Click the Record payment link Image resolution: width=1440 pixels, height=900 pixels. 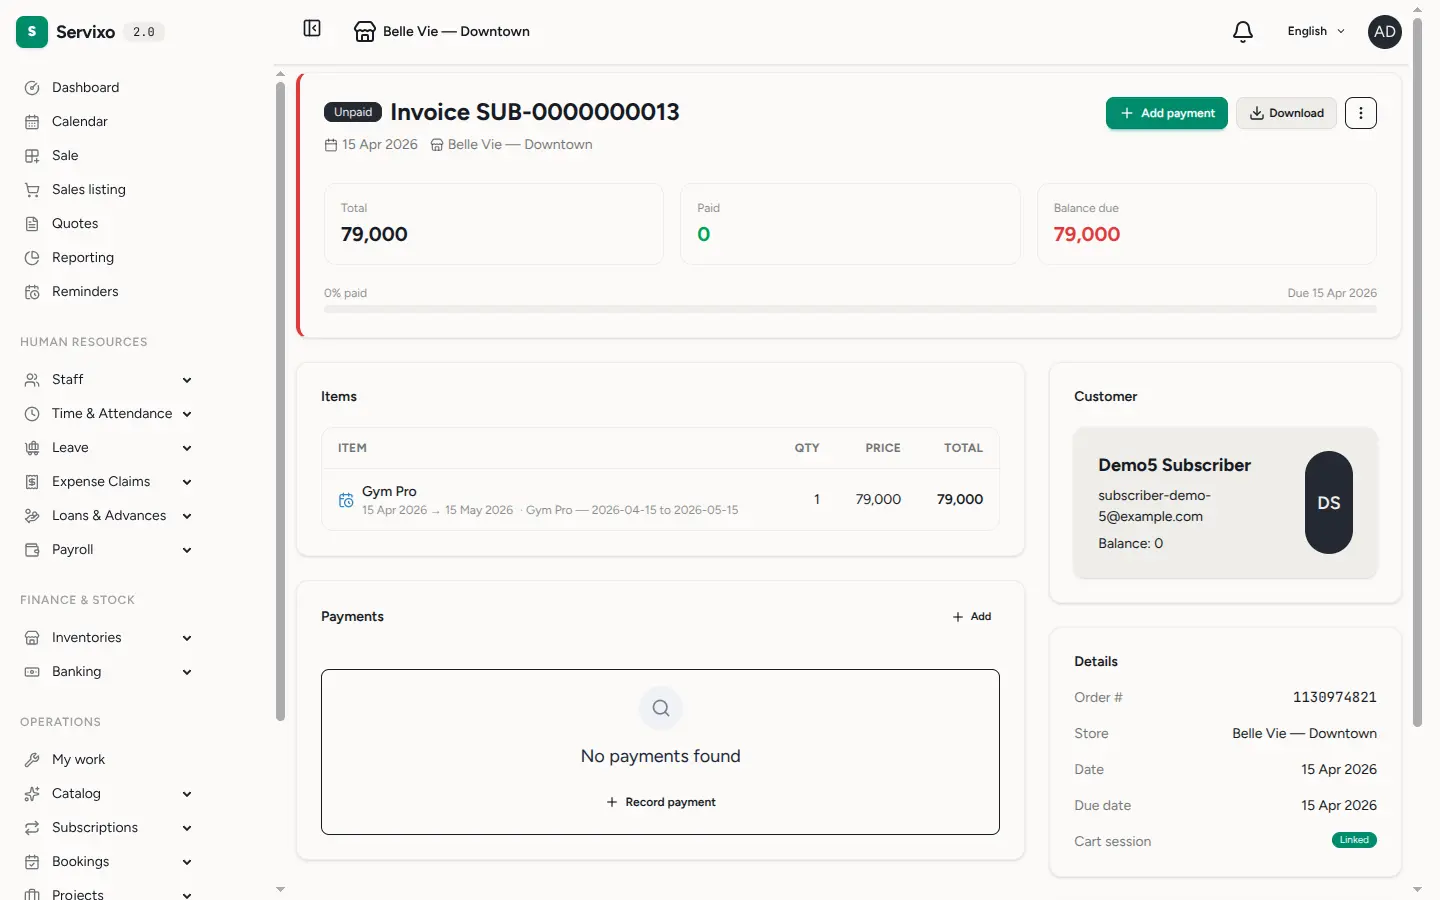661,802
